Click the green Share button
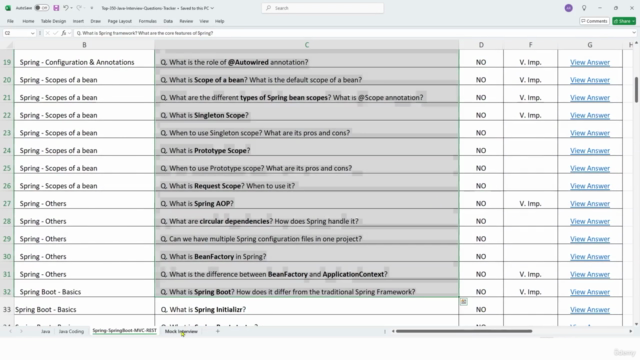 [x=624, y=21]
